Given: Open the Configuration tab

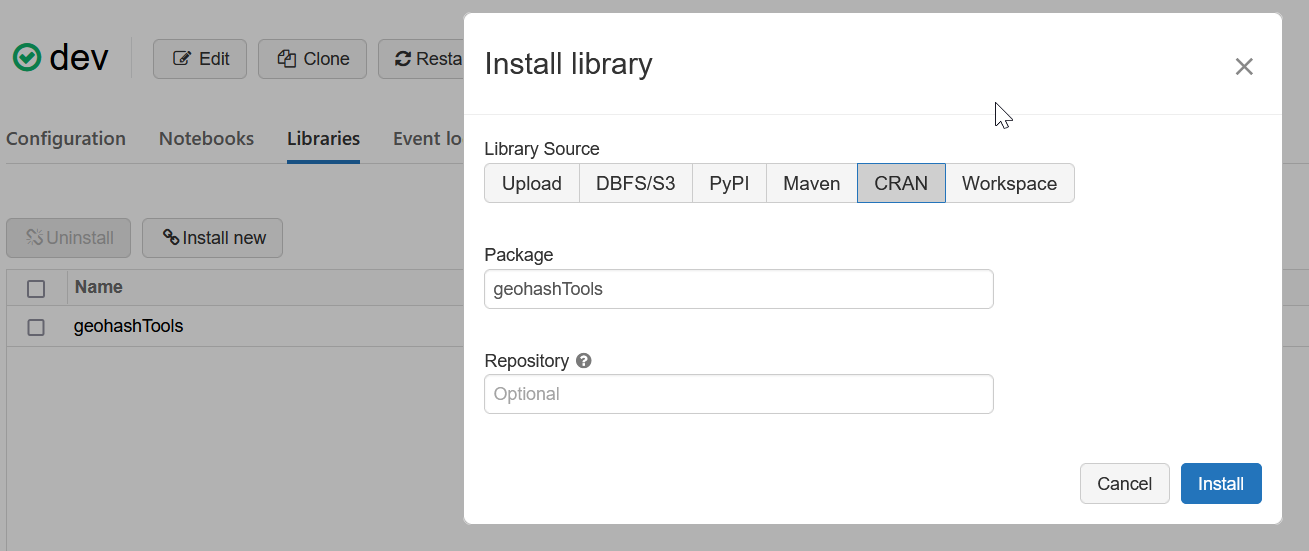Looking at the screenshot, I should 66,139.
